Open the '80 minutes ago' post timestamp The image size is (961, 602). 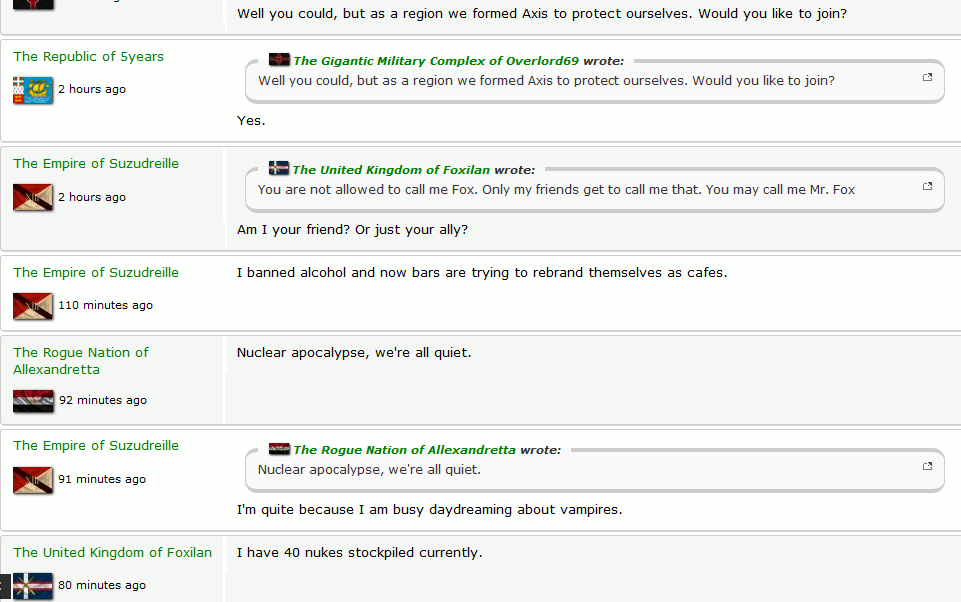pos(102,586)
